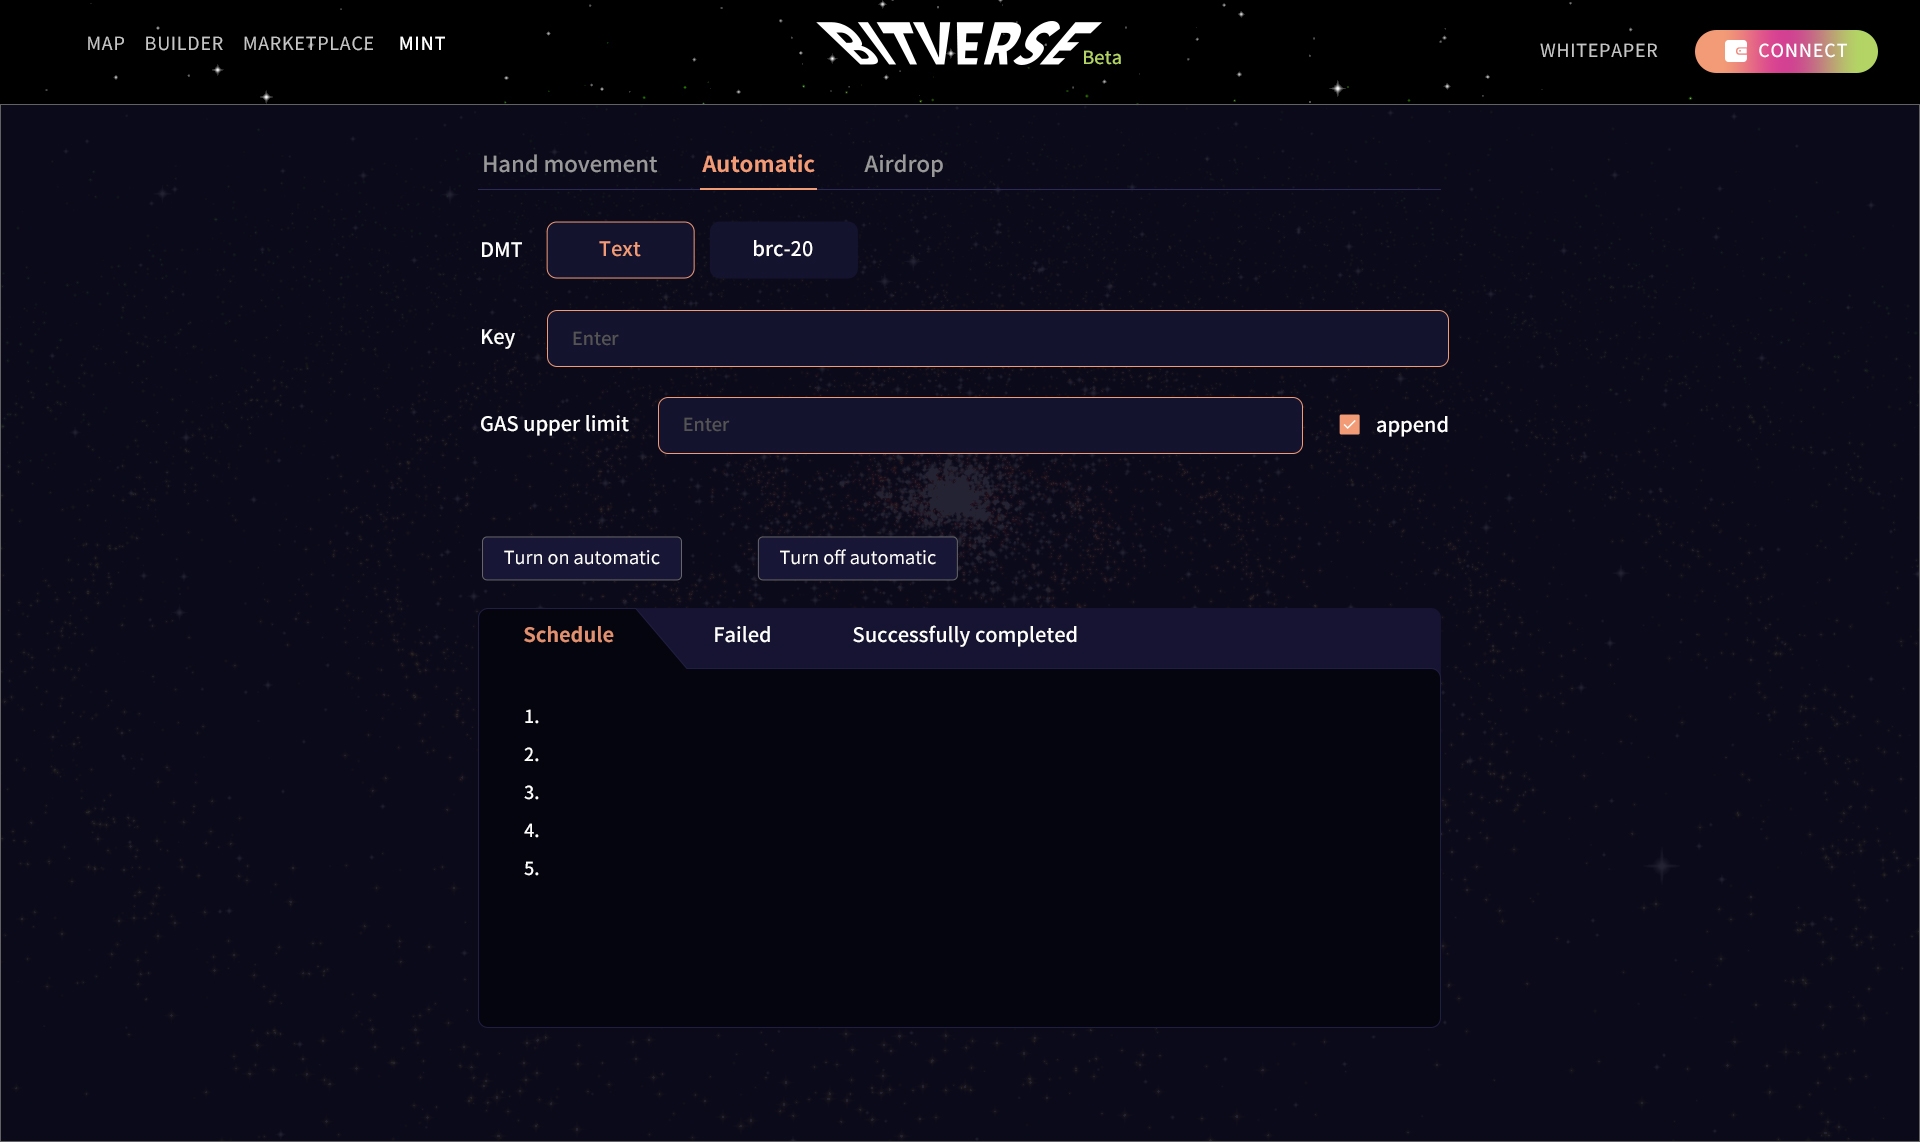Focus the GAS upper limit field

(979, 426)
